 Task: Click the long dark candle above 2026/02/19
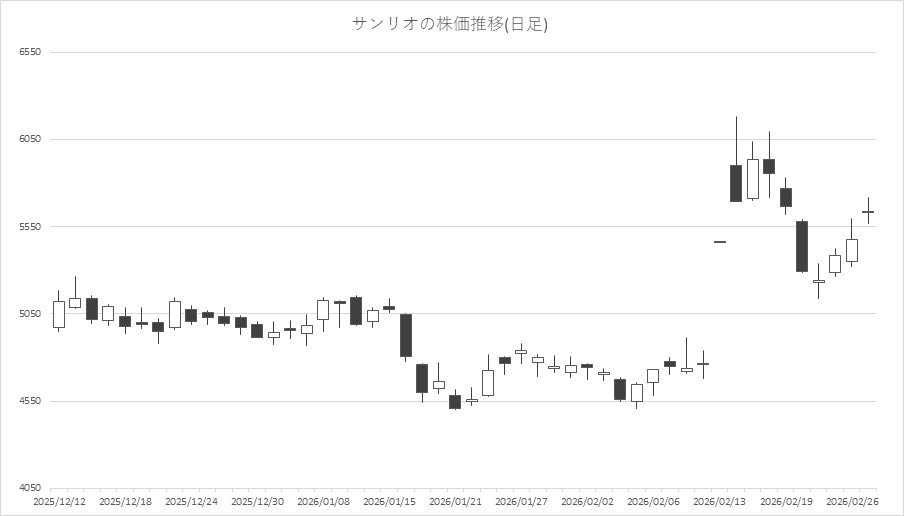[x=802, y=246]
